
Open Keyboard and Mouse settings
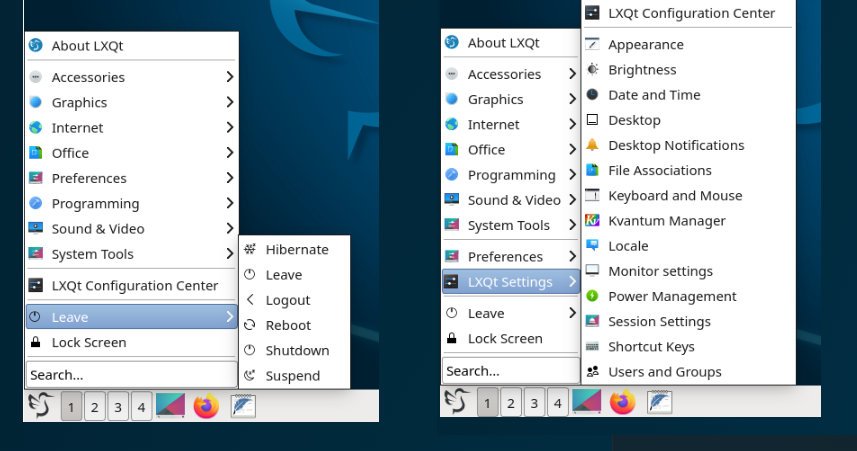674,196
